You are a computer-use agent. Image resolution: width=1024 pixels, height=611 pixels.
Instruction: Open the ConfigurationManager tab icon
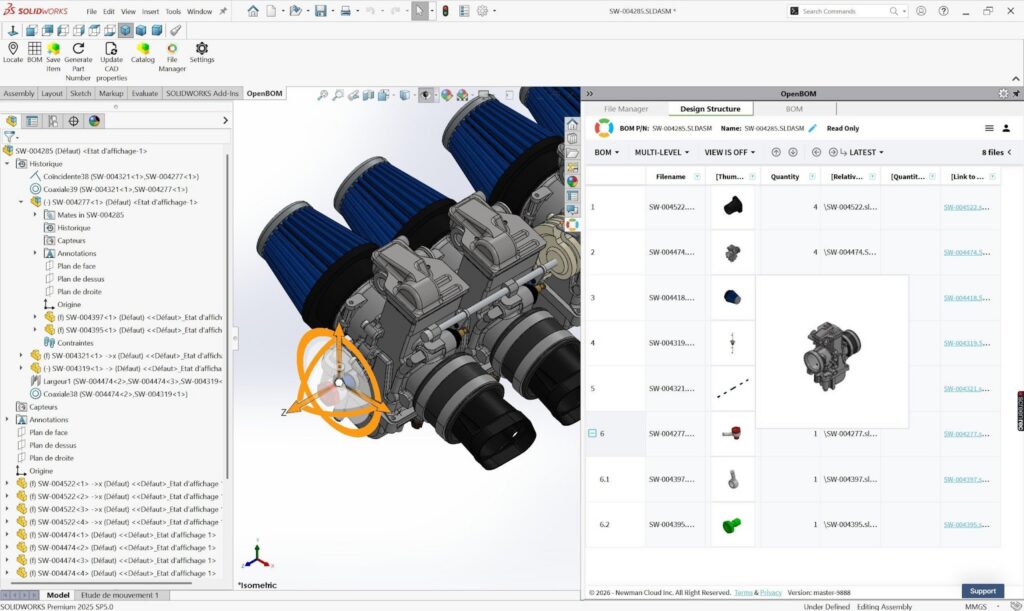click(52, 121)
